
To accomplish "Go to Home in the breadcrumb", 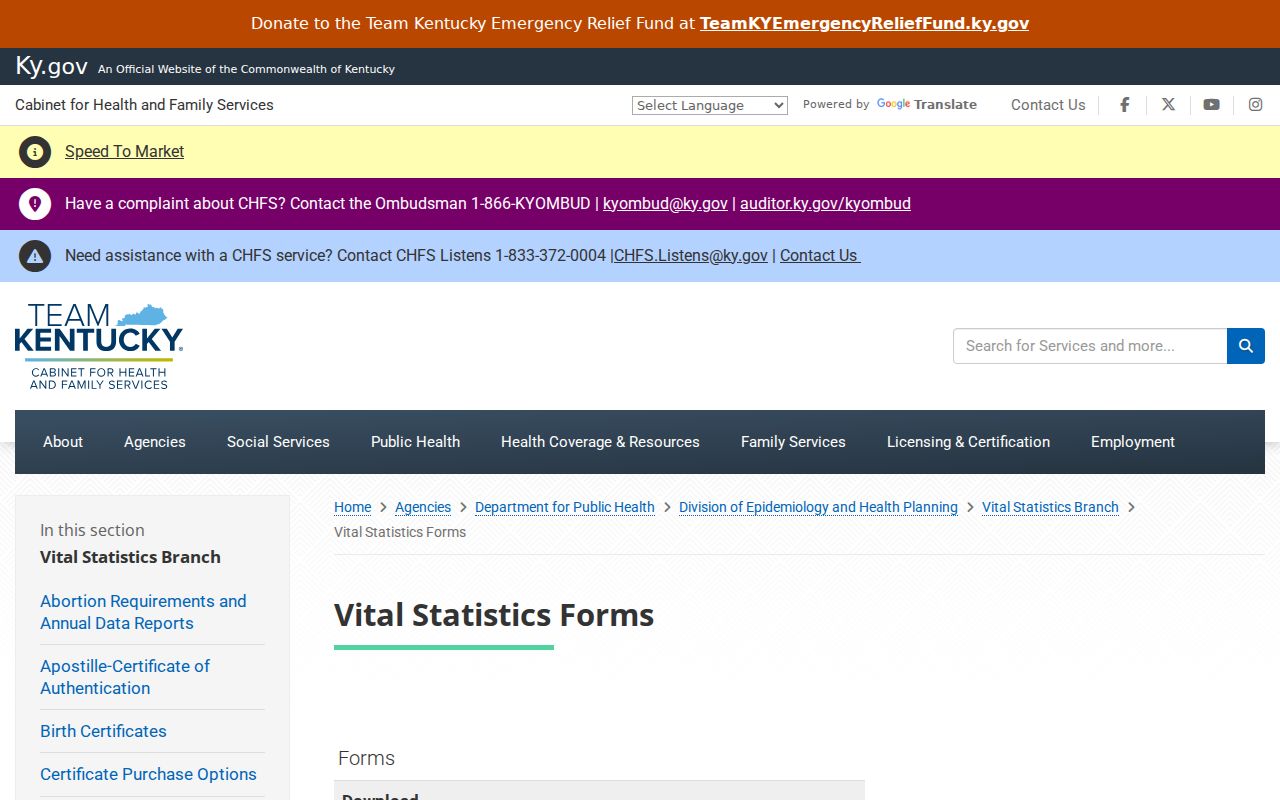I will [352, 507].
